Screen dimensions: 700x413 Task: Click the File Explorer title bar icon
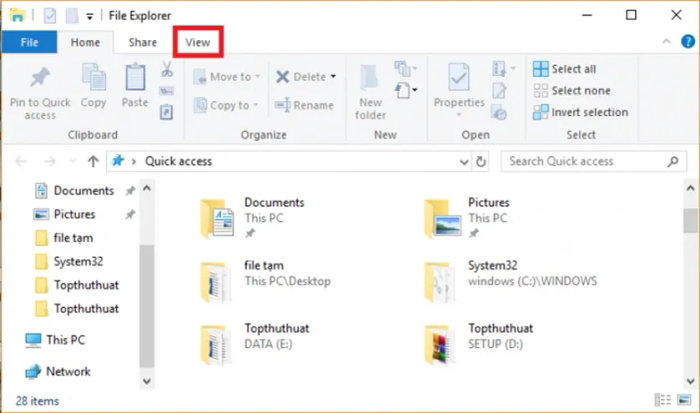tap(17, 16)
